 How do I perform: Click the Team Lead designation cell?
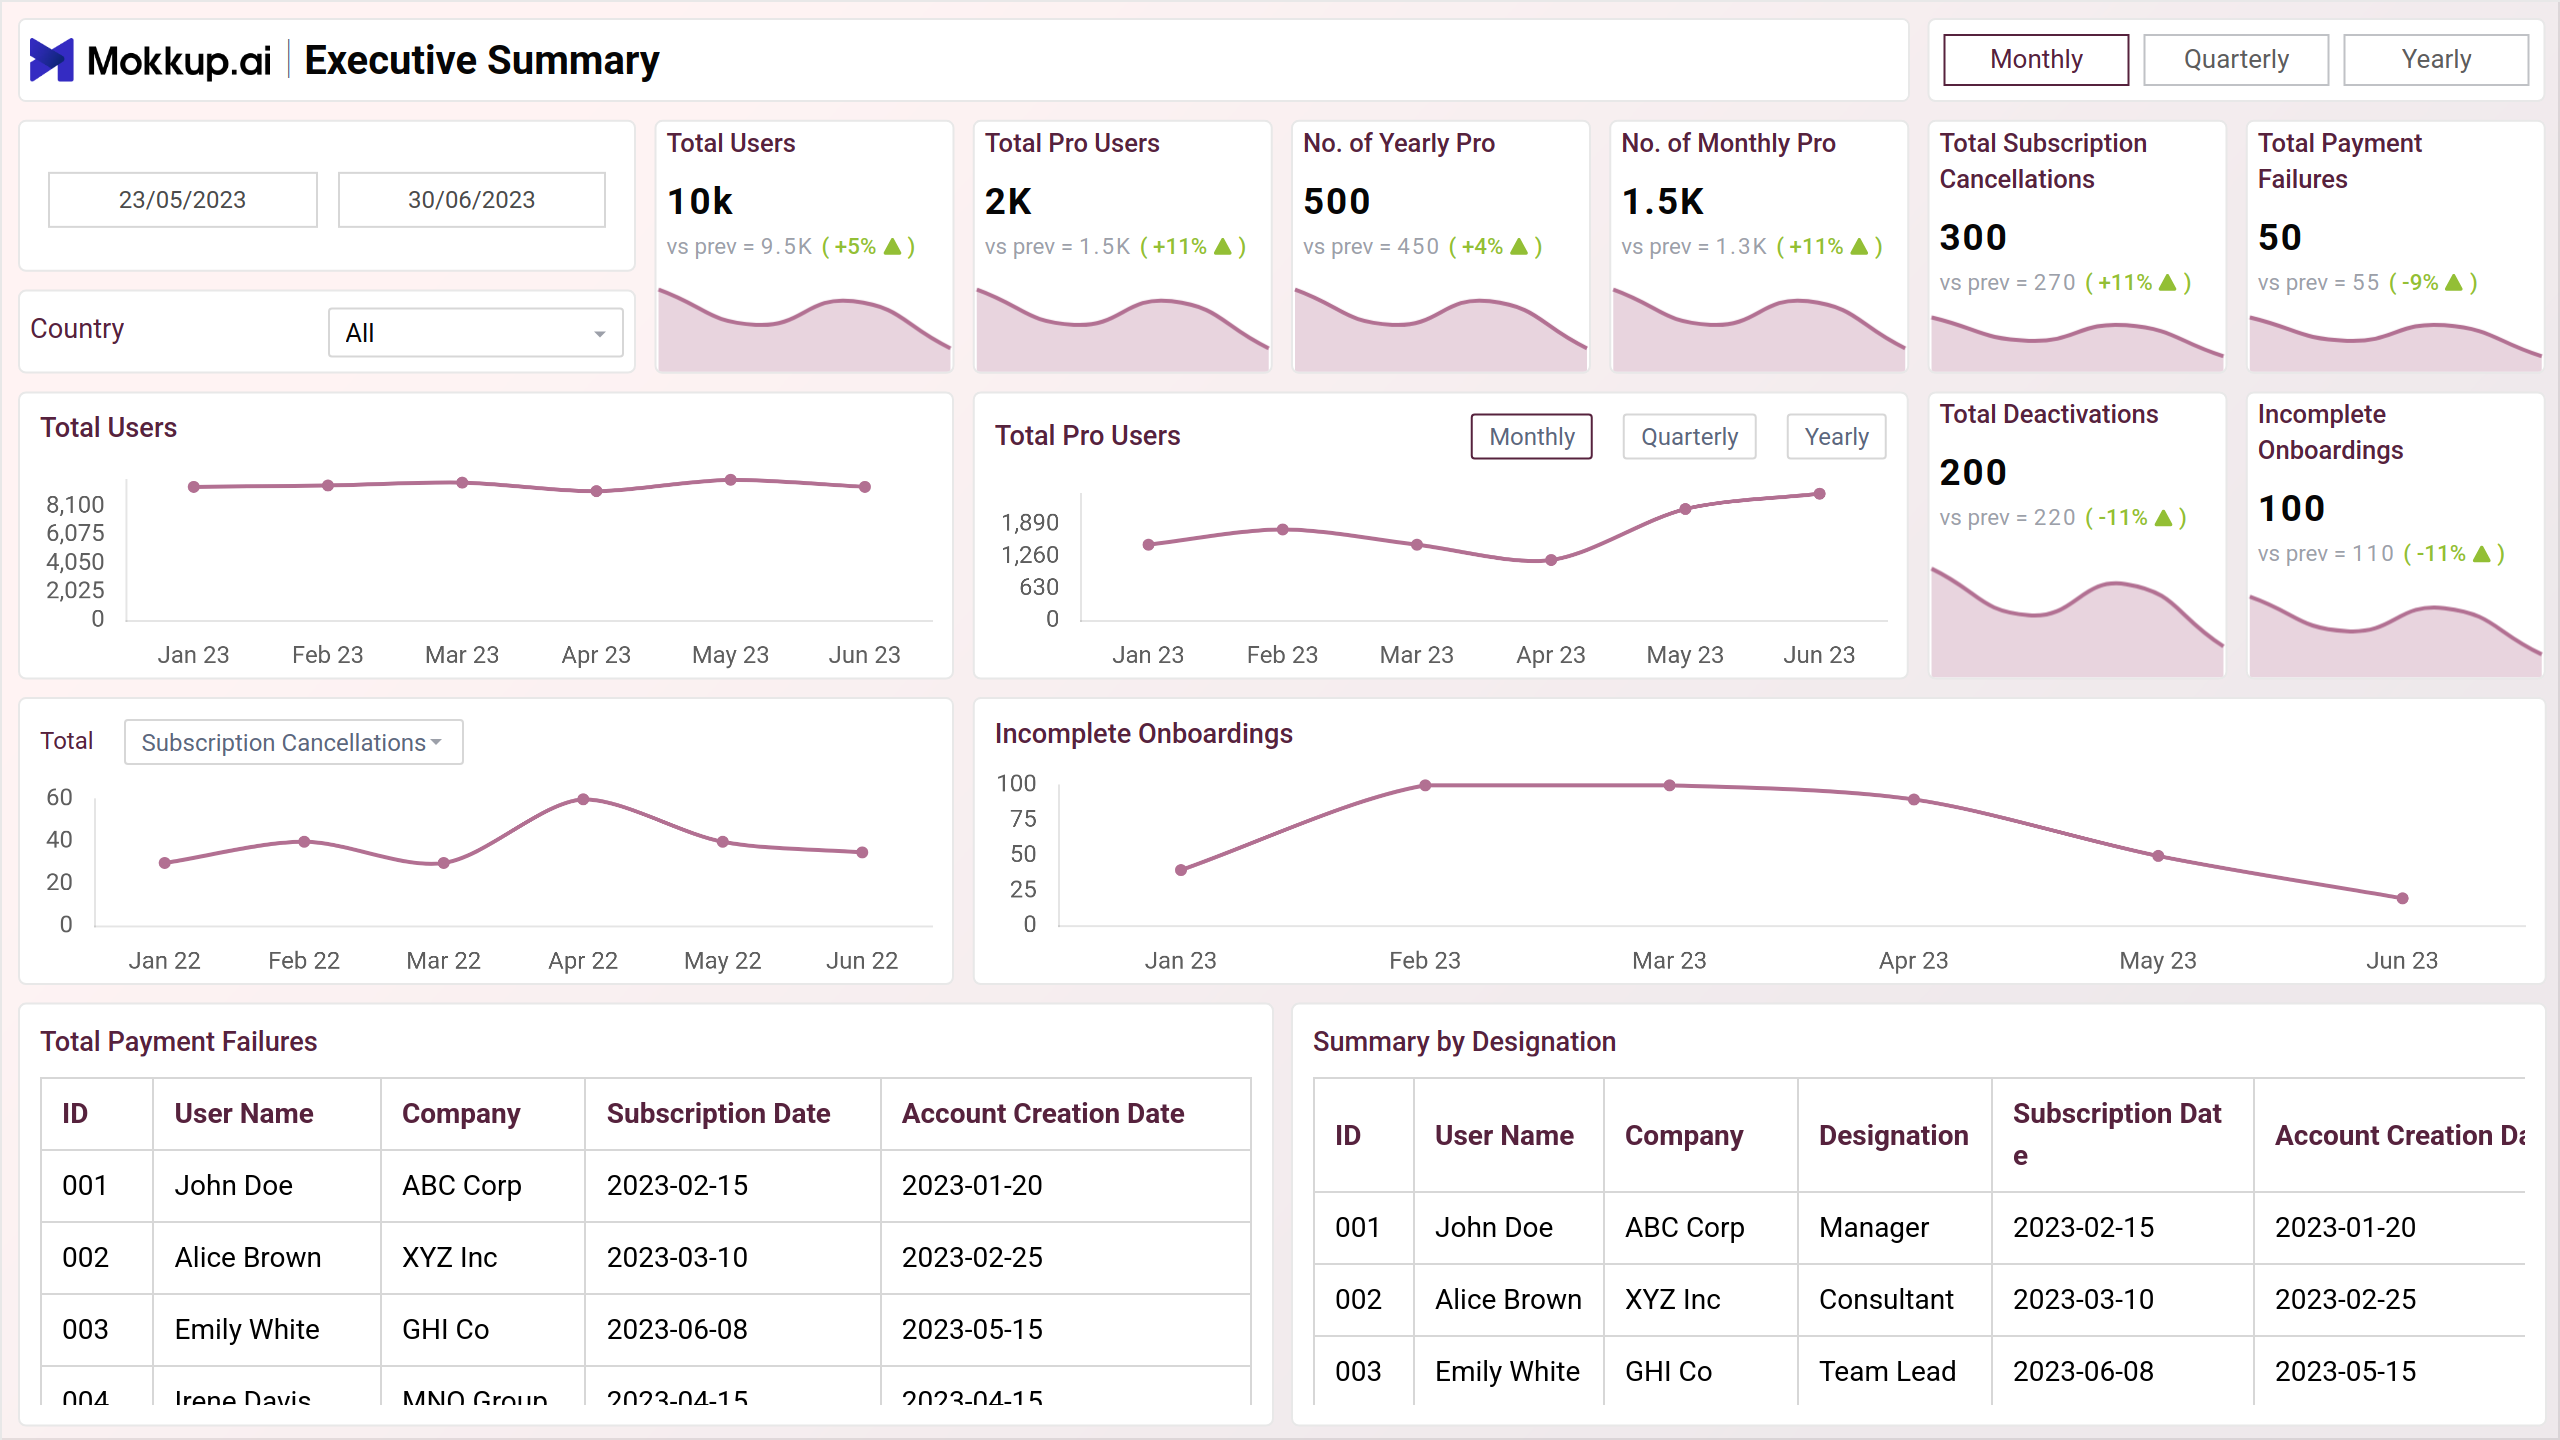(x=1887, y=1371)
